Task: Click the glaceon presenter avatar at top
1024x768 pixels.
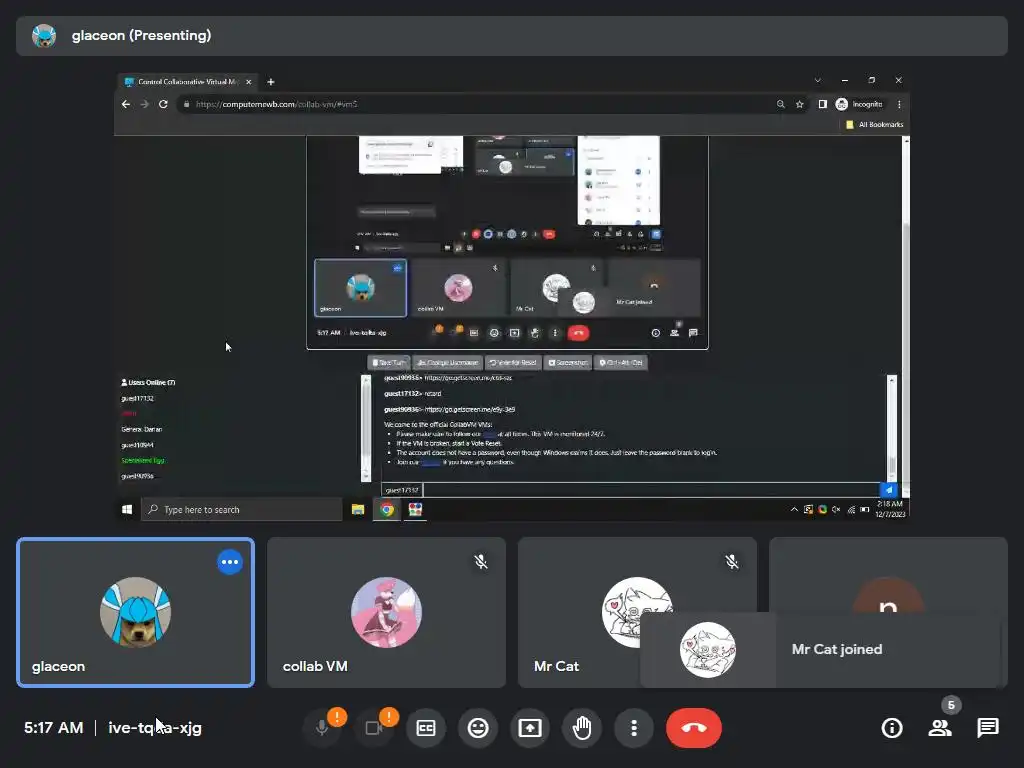Action: click(x=44, y=36)
